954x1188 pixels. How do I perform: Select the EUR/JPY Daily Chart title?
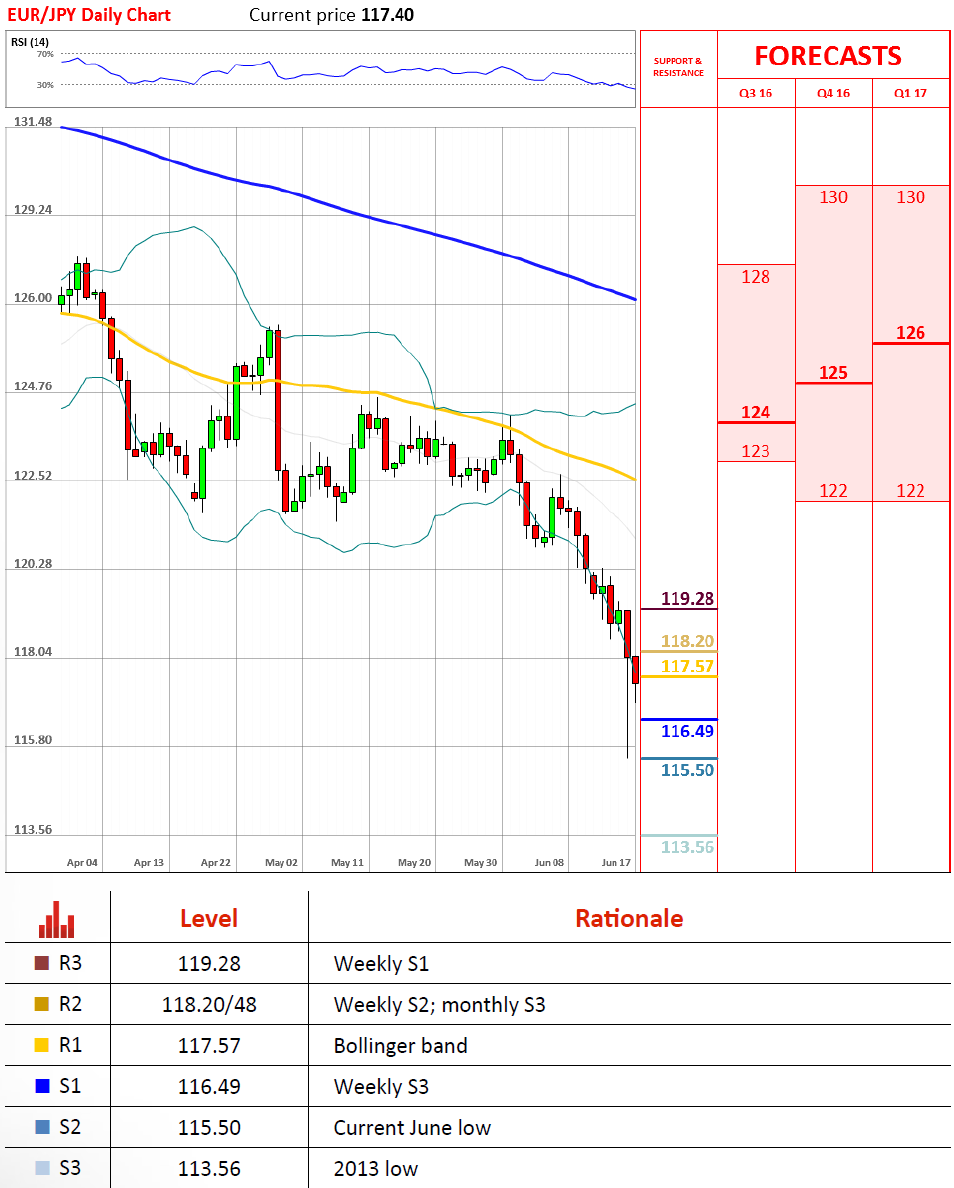tap(89, 14)
